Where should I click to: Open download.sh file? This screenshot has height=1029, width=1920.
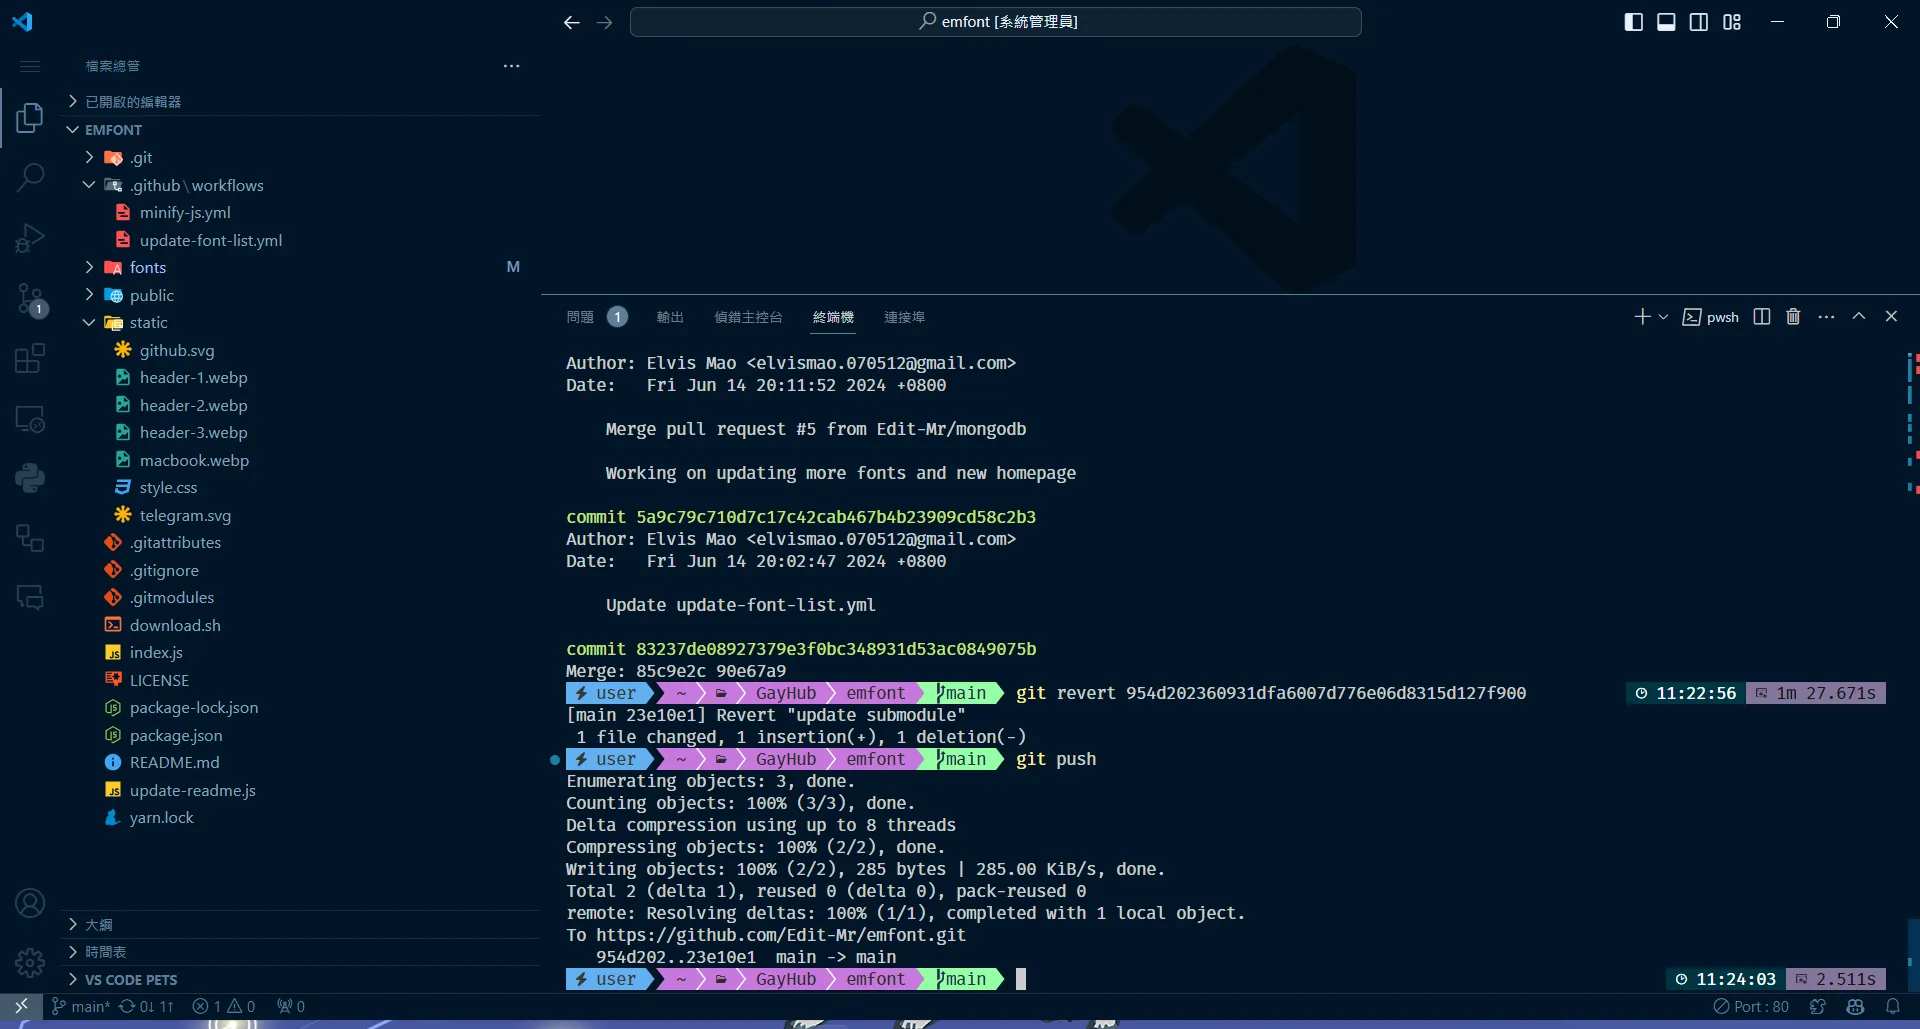(x=300, y=625)
